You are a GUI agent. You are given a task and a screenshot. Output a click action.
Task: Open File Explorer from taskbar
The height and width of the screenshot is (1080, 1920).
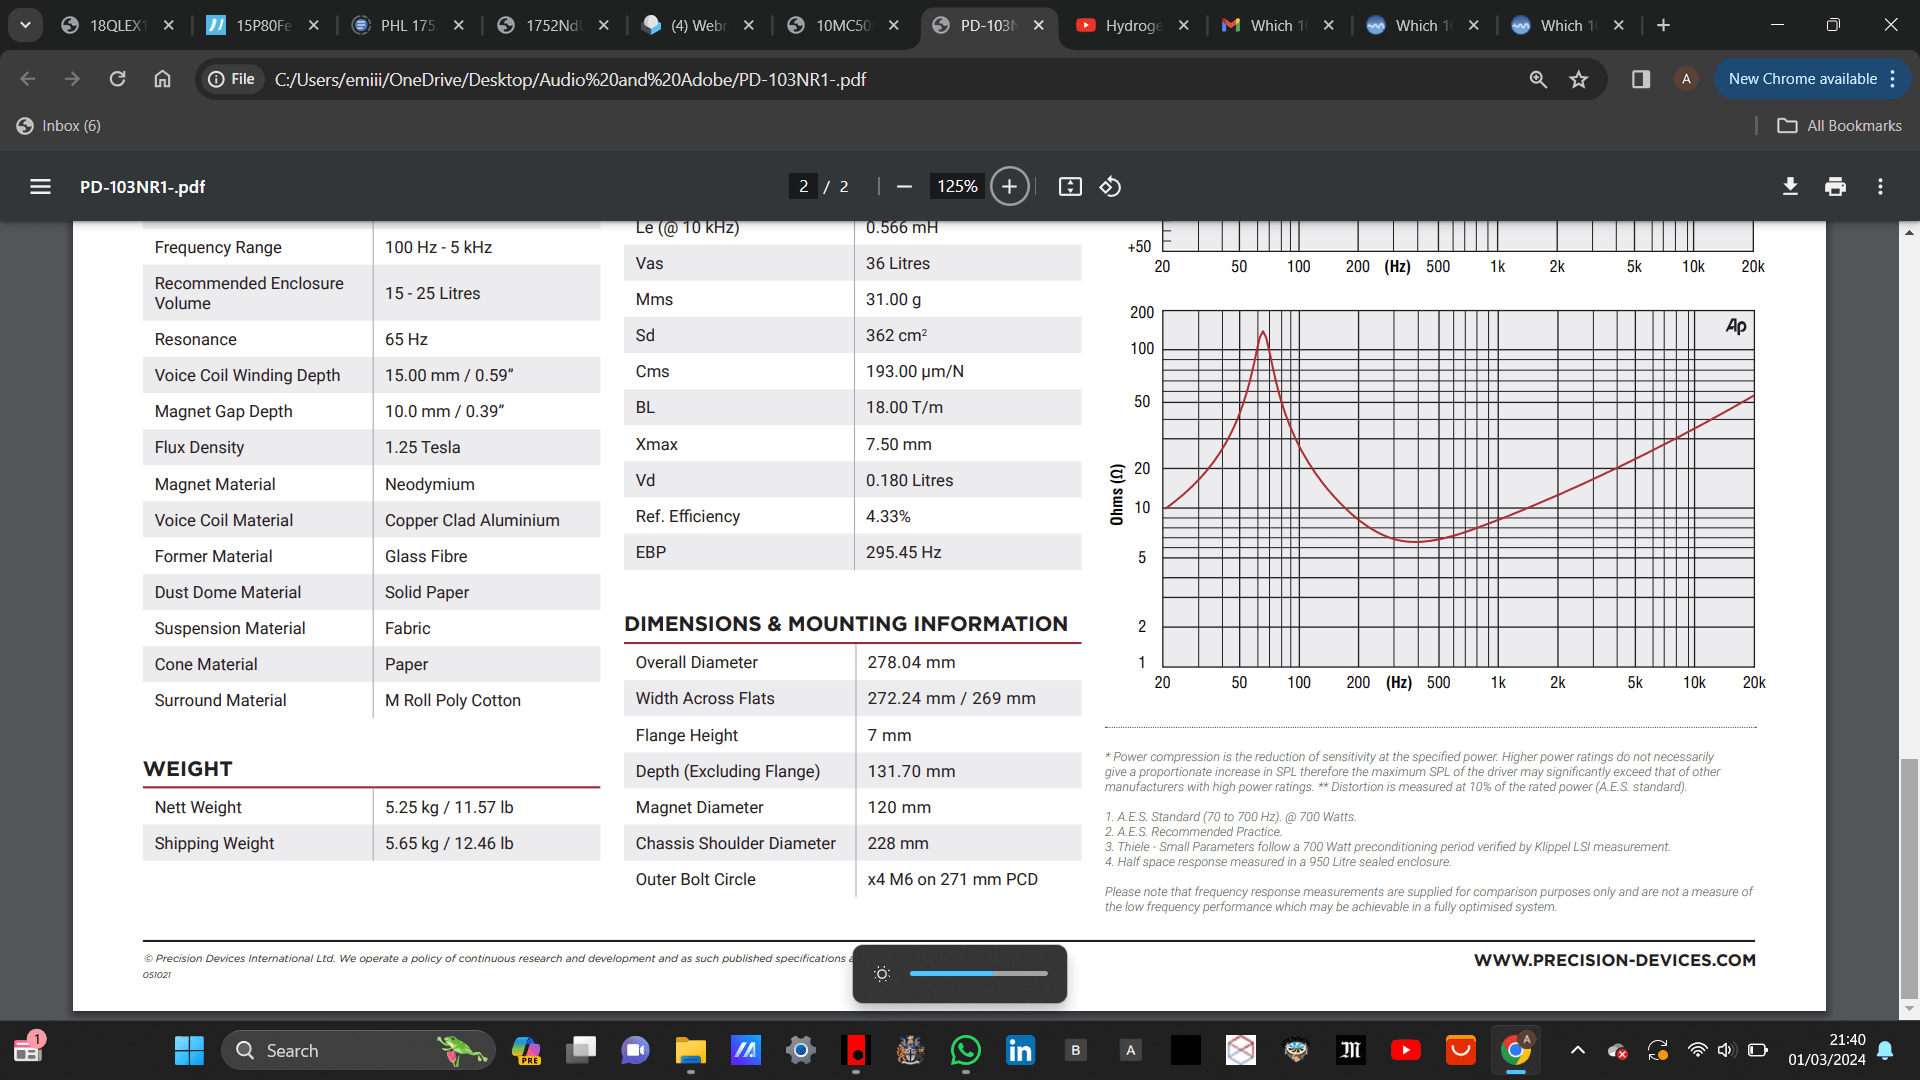tap(690, 1050)
